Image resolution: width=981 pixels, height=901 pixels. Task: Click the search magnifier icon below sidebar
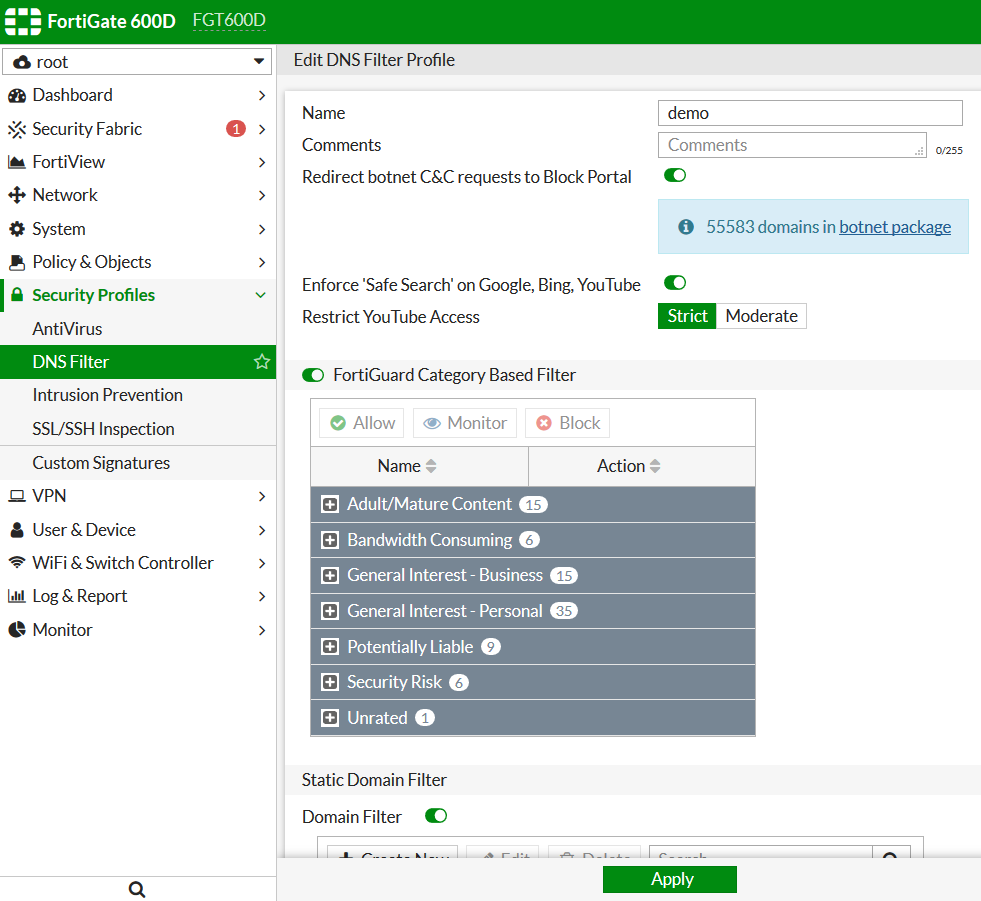point(138,889)
